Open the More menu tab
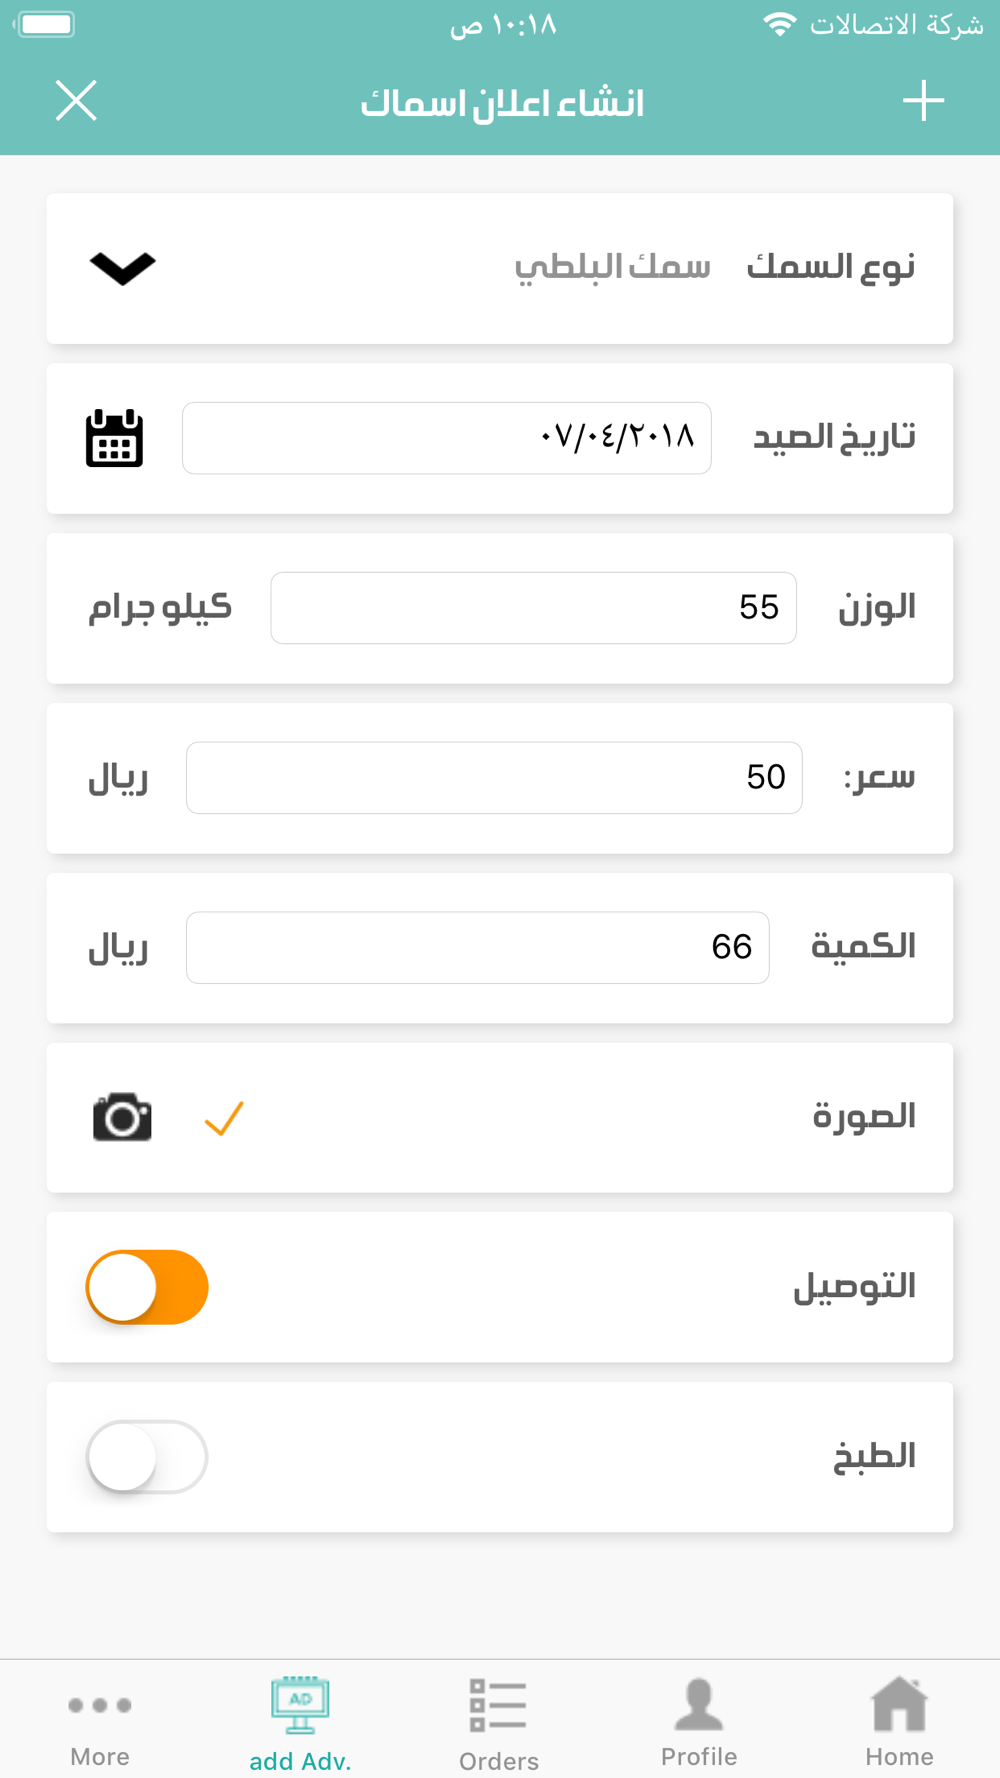 point(100,1722)
